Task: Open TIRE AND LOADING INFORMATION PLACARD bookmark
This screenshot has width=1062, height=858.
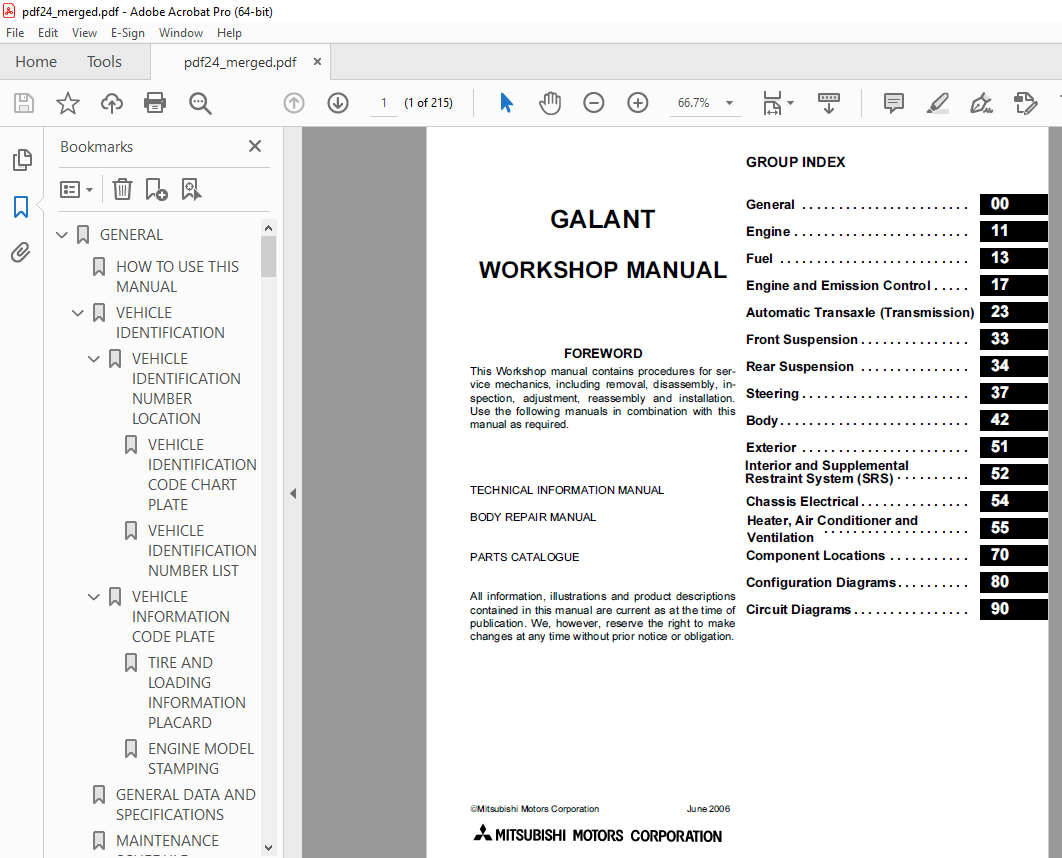Action: tap(196, 693)
